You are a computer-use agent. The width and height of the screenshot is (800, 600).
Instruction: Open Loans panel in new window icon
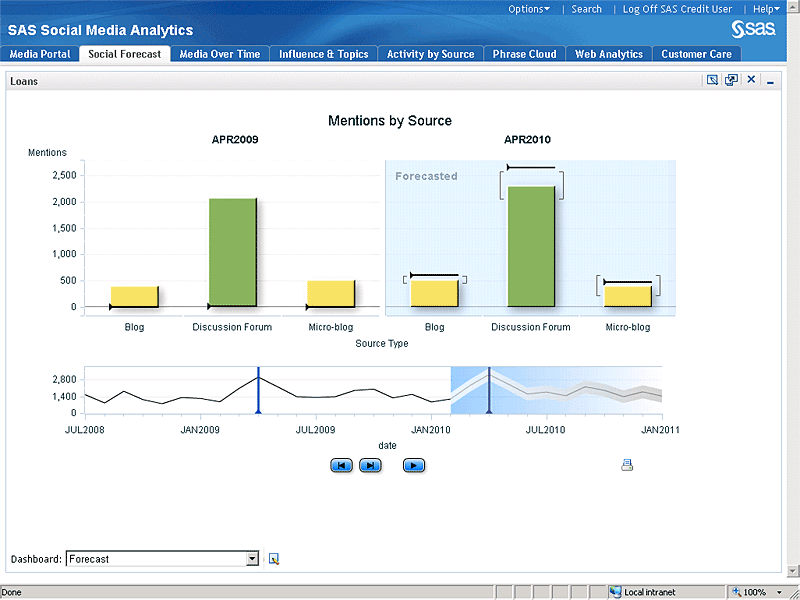point(731,80)
